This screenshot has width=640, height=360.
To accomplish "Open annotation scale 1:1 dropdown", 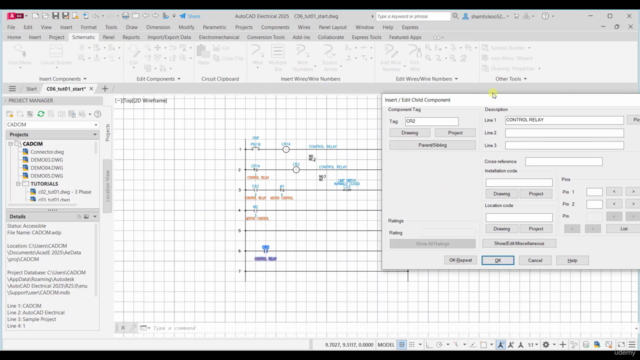I will (533, 345).
